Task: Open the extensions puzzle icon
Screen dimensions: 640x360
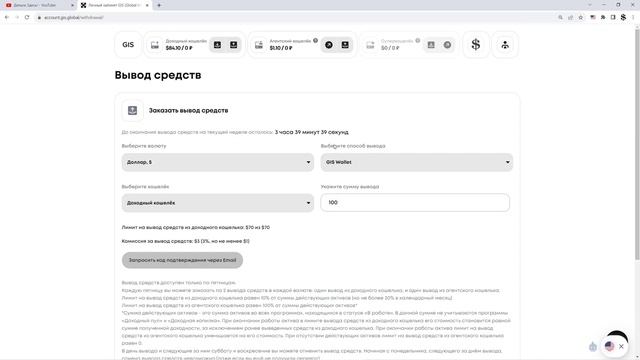Action: click(603, 17)
